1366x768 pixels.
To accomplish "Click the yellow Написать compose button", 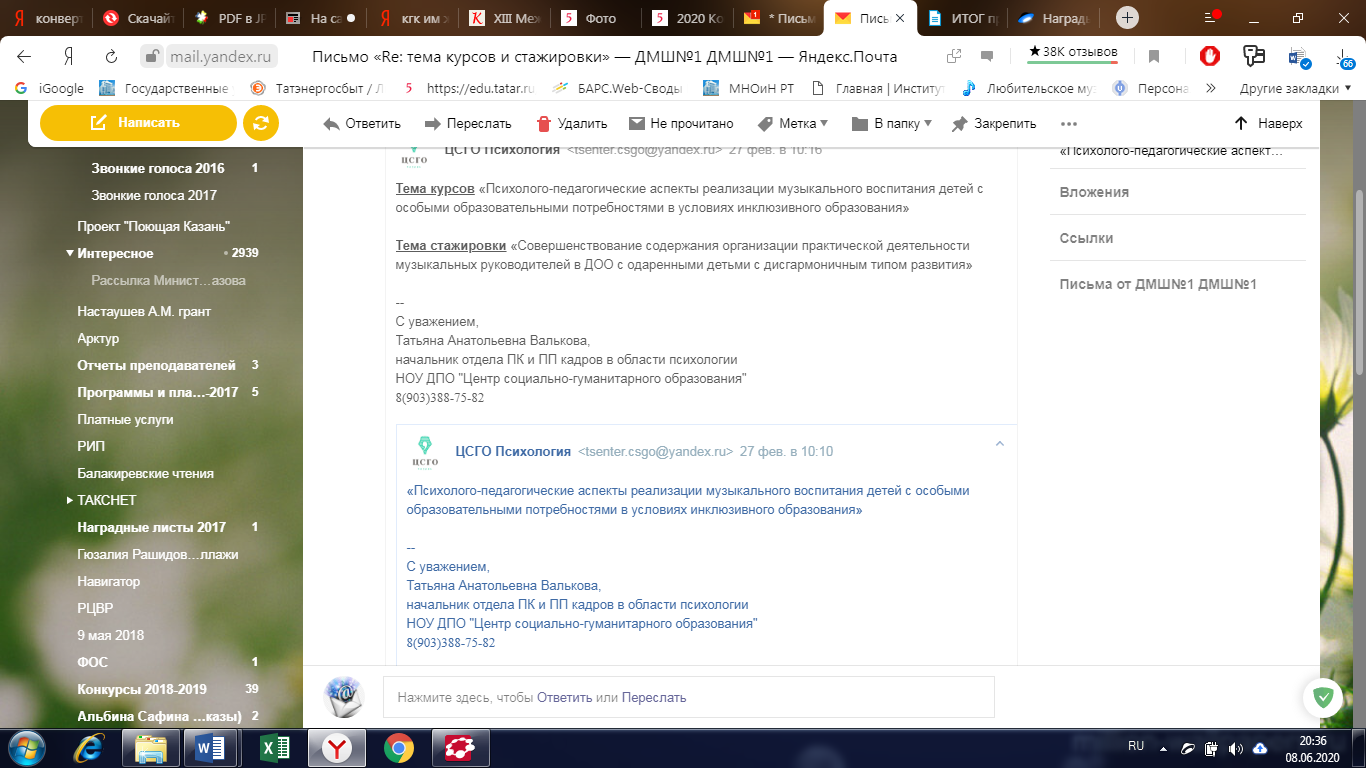I will click(x=137, y=123).
